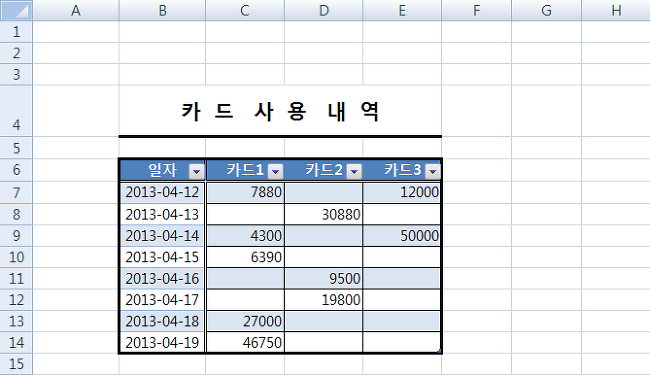
Task: Click the cell with value 9500
Action: [x=324, y=278]
